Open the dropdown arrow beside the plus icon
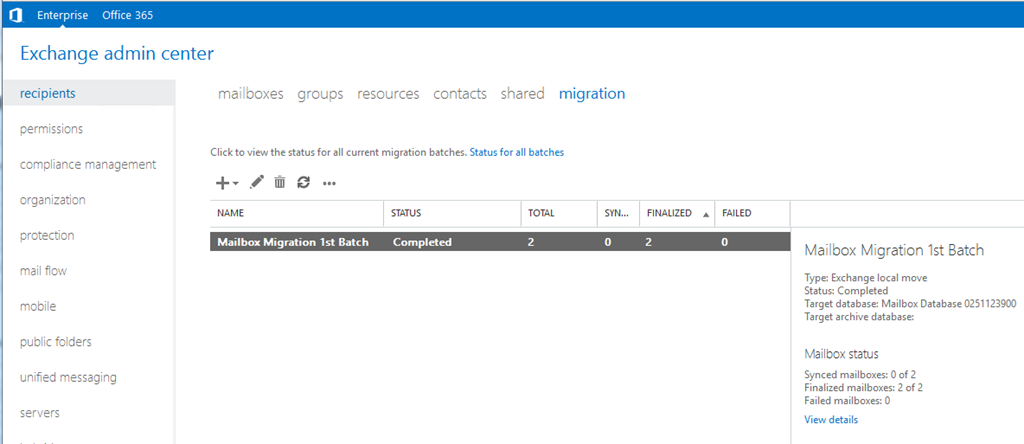The width and height of the screenshot is (1024, 444). coord(235,184)
